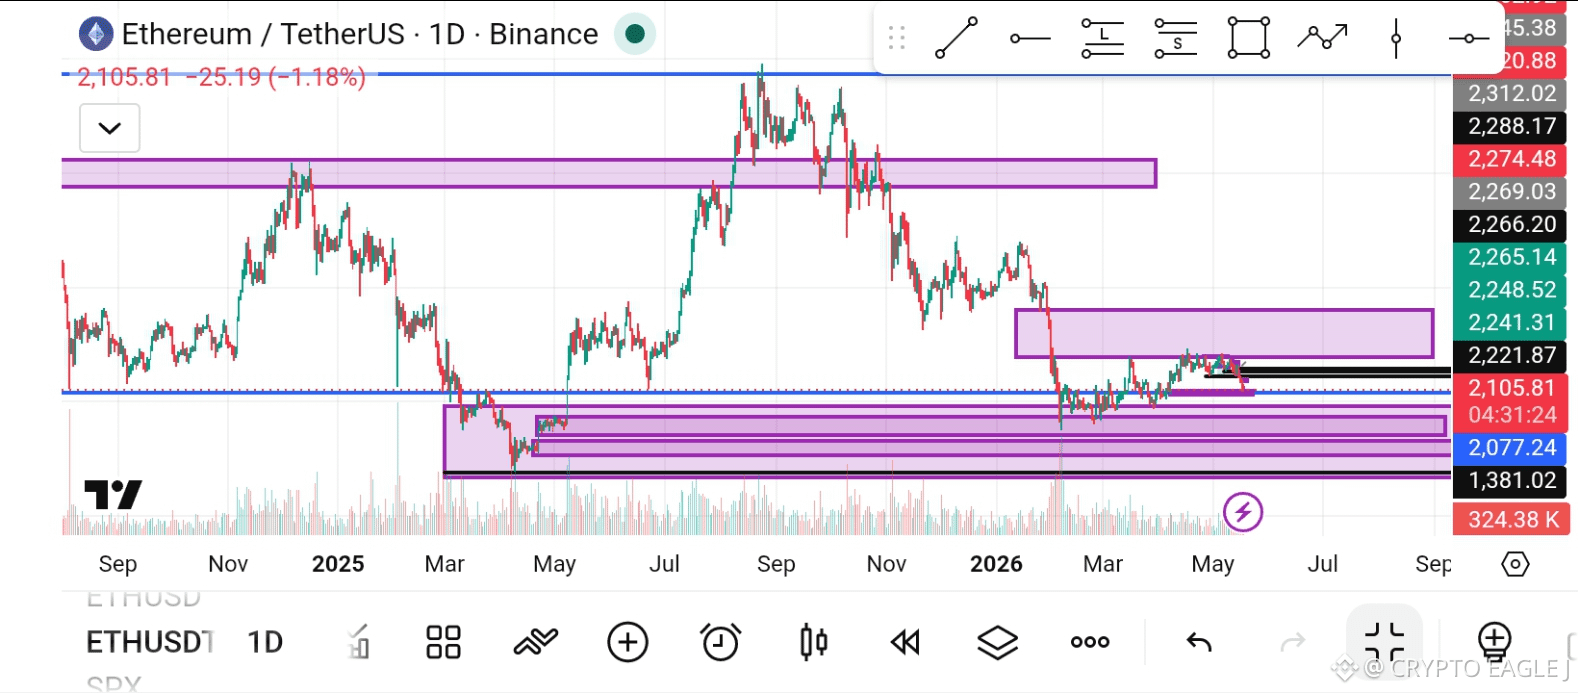Screen dimensions: 1578x693
Task: Select the vertical line tool
Action: pyautogui.click(x=1396, y=38)
